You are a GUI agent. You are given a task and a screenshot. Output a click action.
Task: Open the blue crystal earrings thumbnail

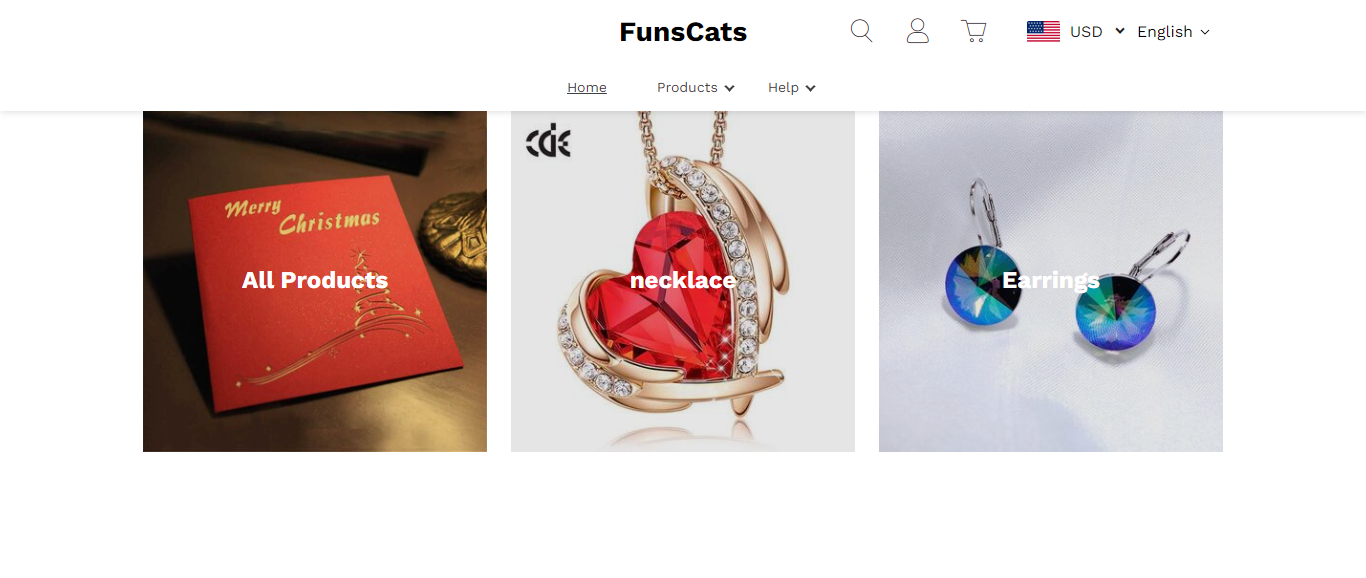(x=1051, y=281)
